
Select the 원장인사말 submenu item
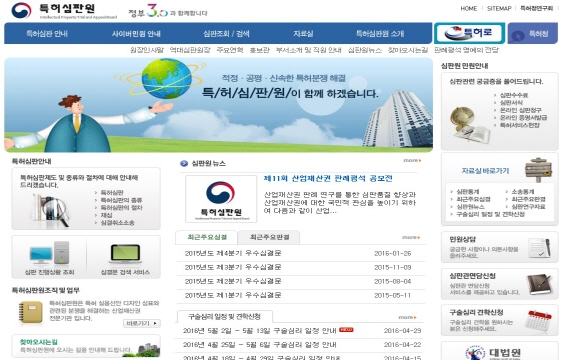tap(147, 50)
